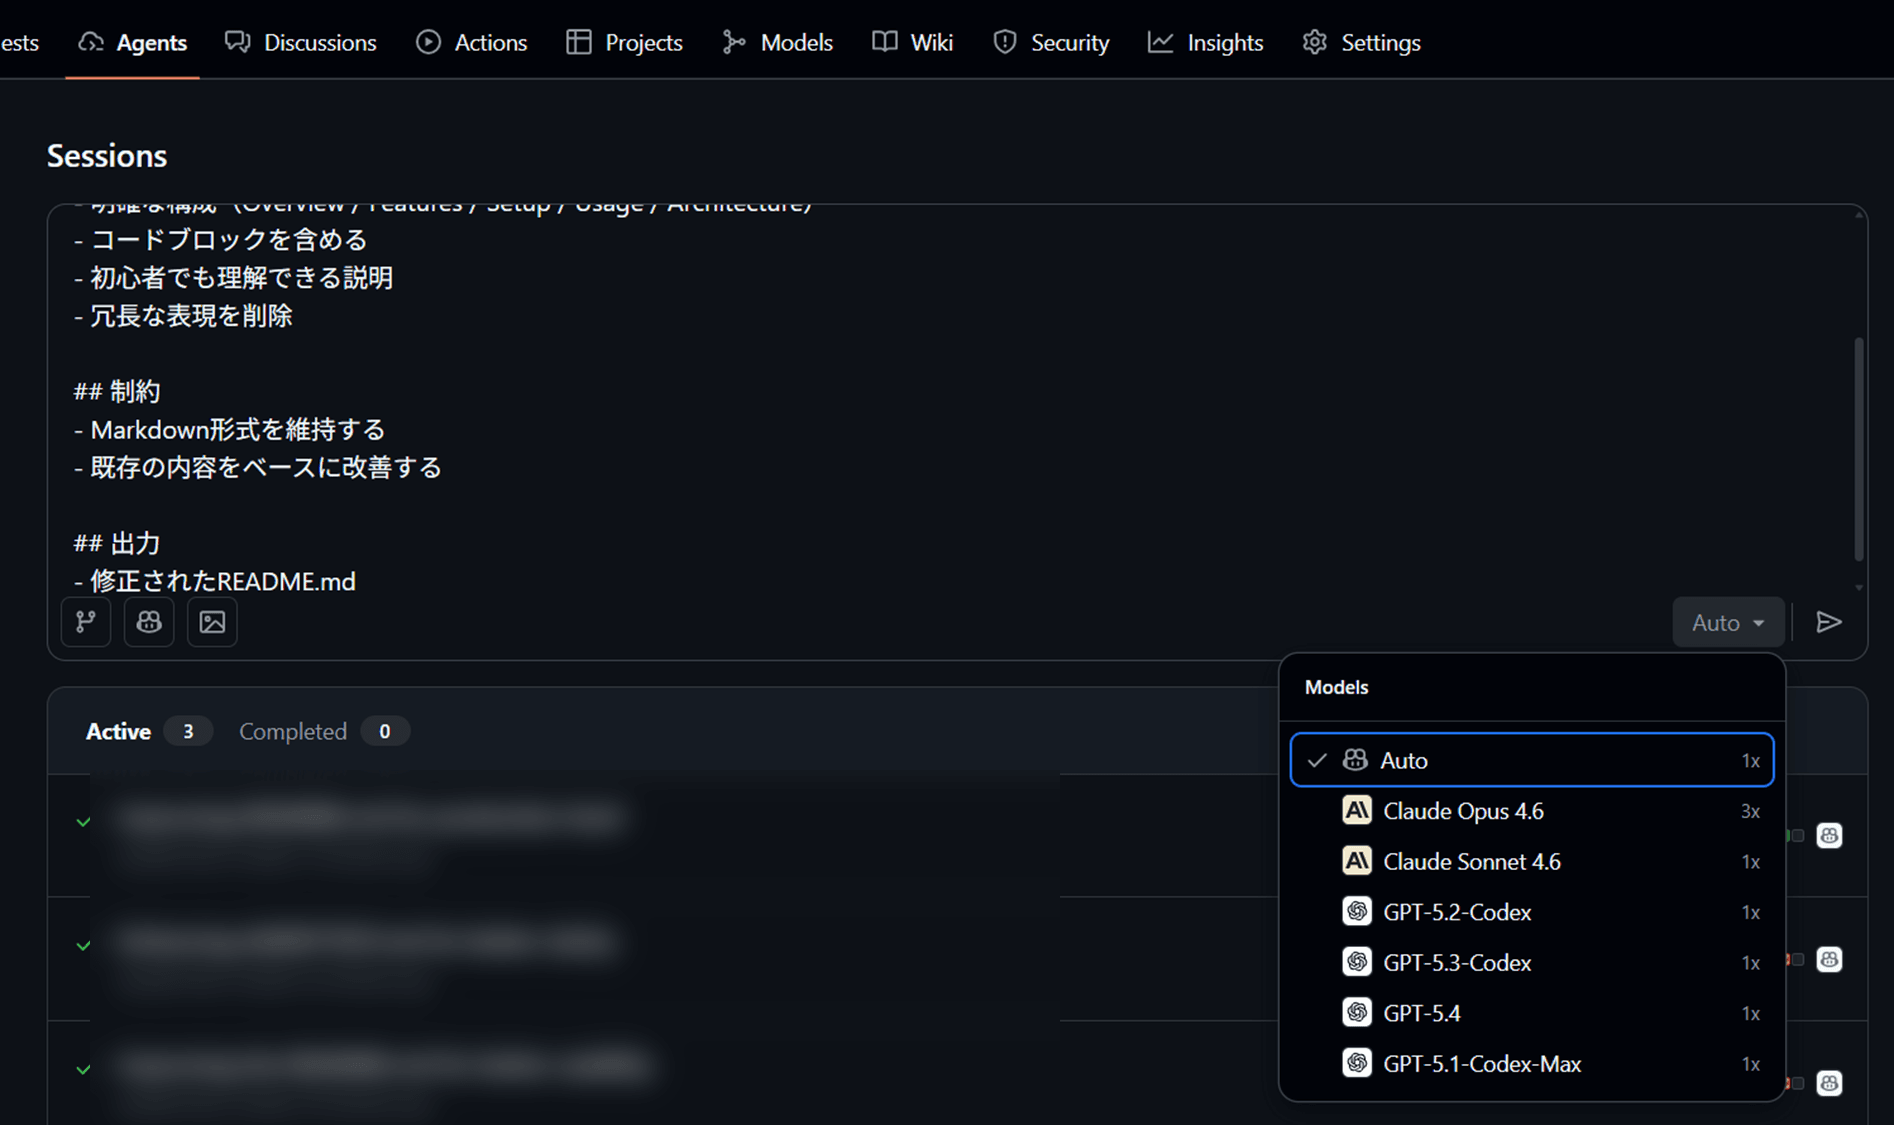Click the '冗長な表現を削除' line
This screenshot has height=1125, width=1894.
191,315
